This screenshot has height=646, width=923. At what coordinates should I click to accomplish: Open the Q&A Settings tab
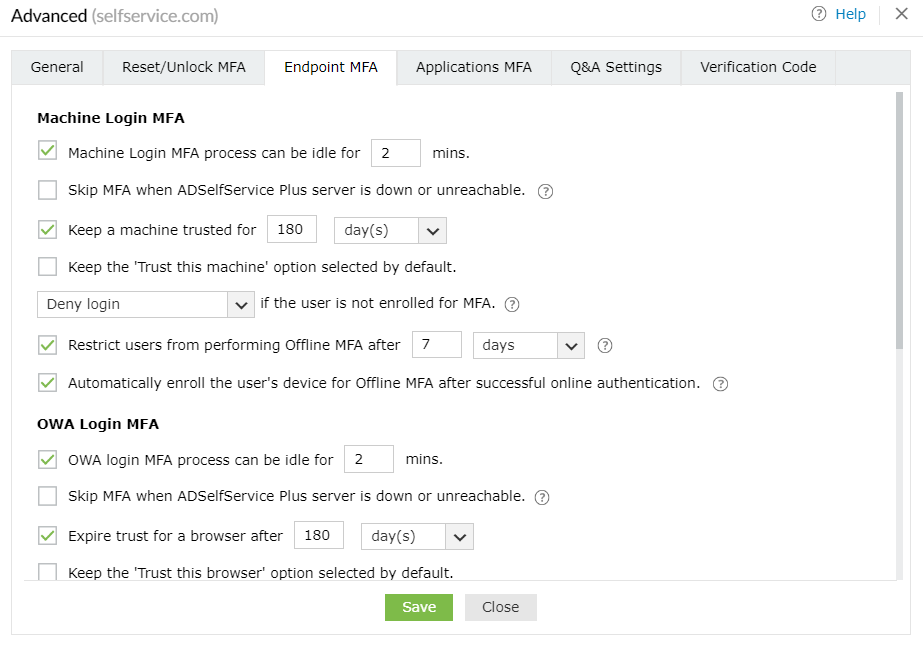click(x=616, y=67)
